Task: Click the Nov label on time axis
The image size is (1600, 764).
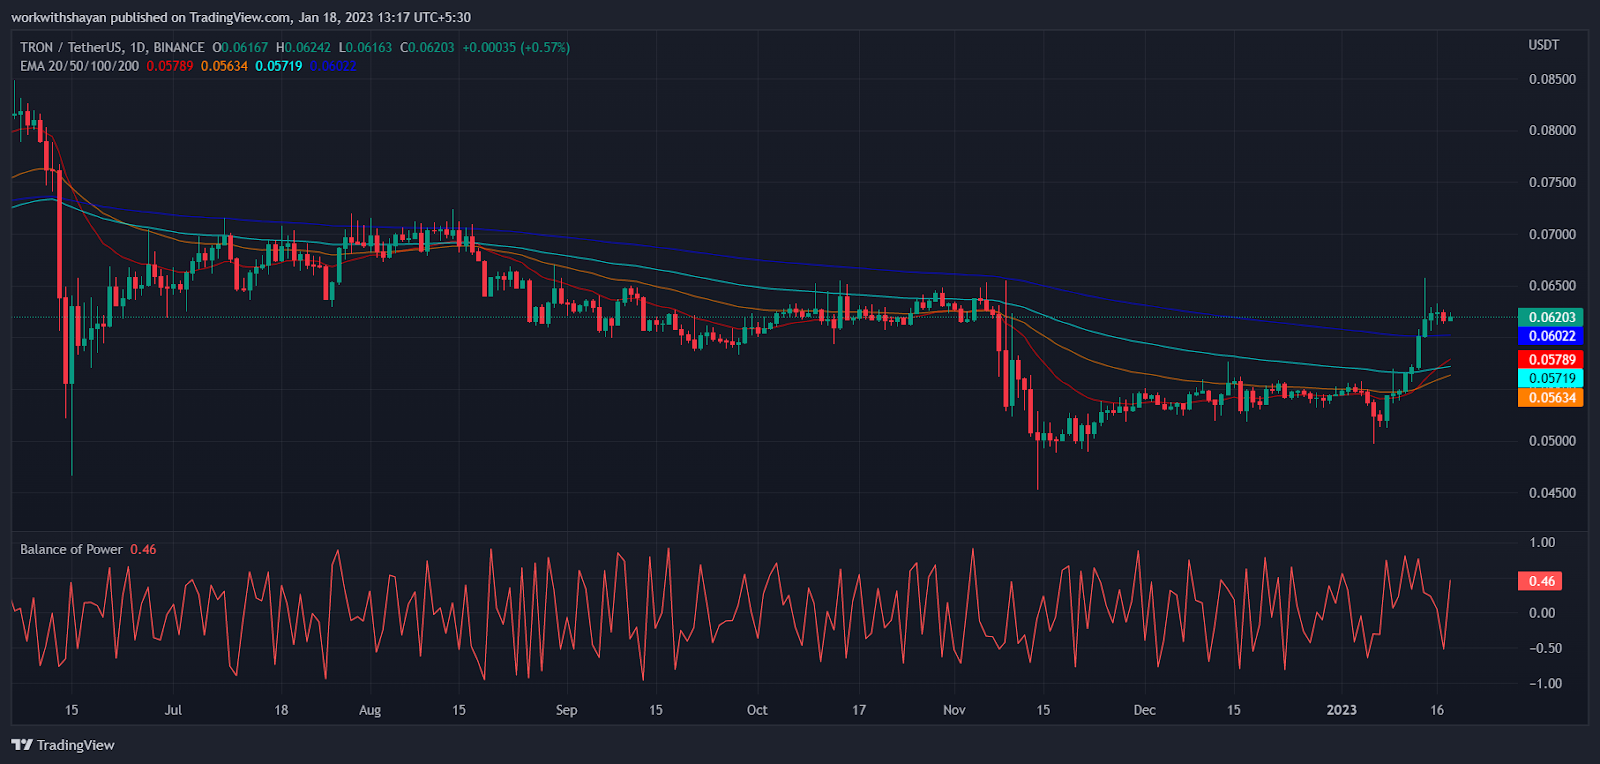Action: tap(954, 710)
